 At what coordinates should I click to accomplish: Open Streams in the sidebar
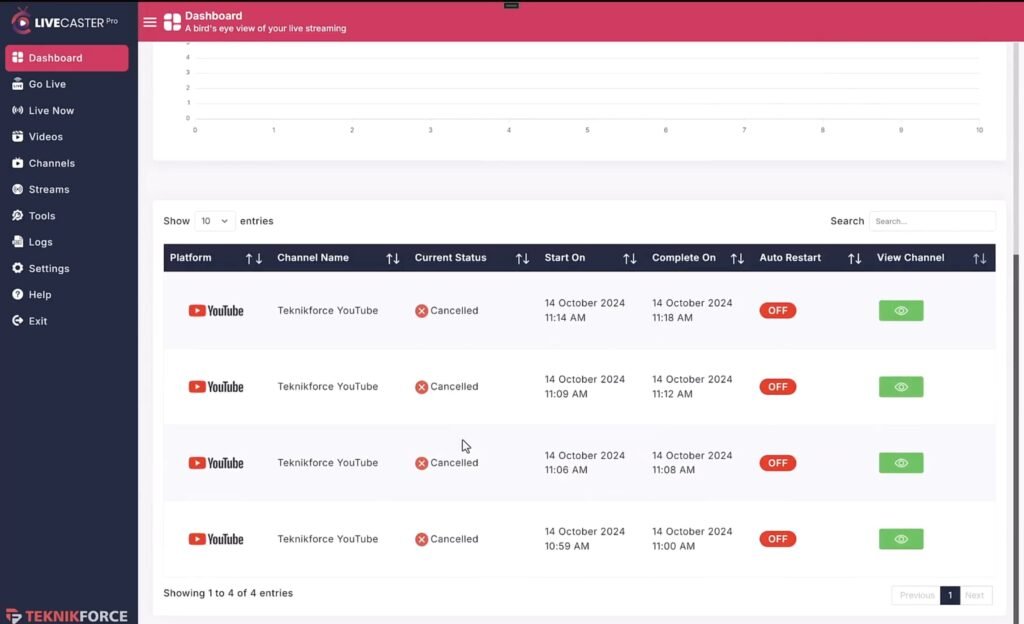(49, 189)
